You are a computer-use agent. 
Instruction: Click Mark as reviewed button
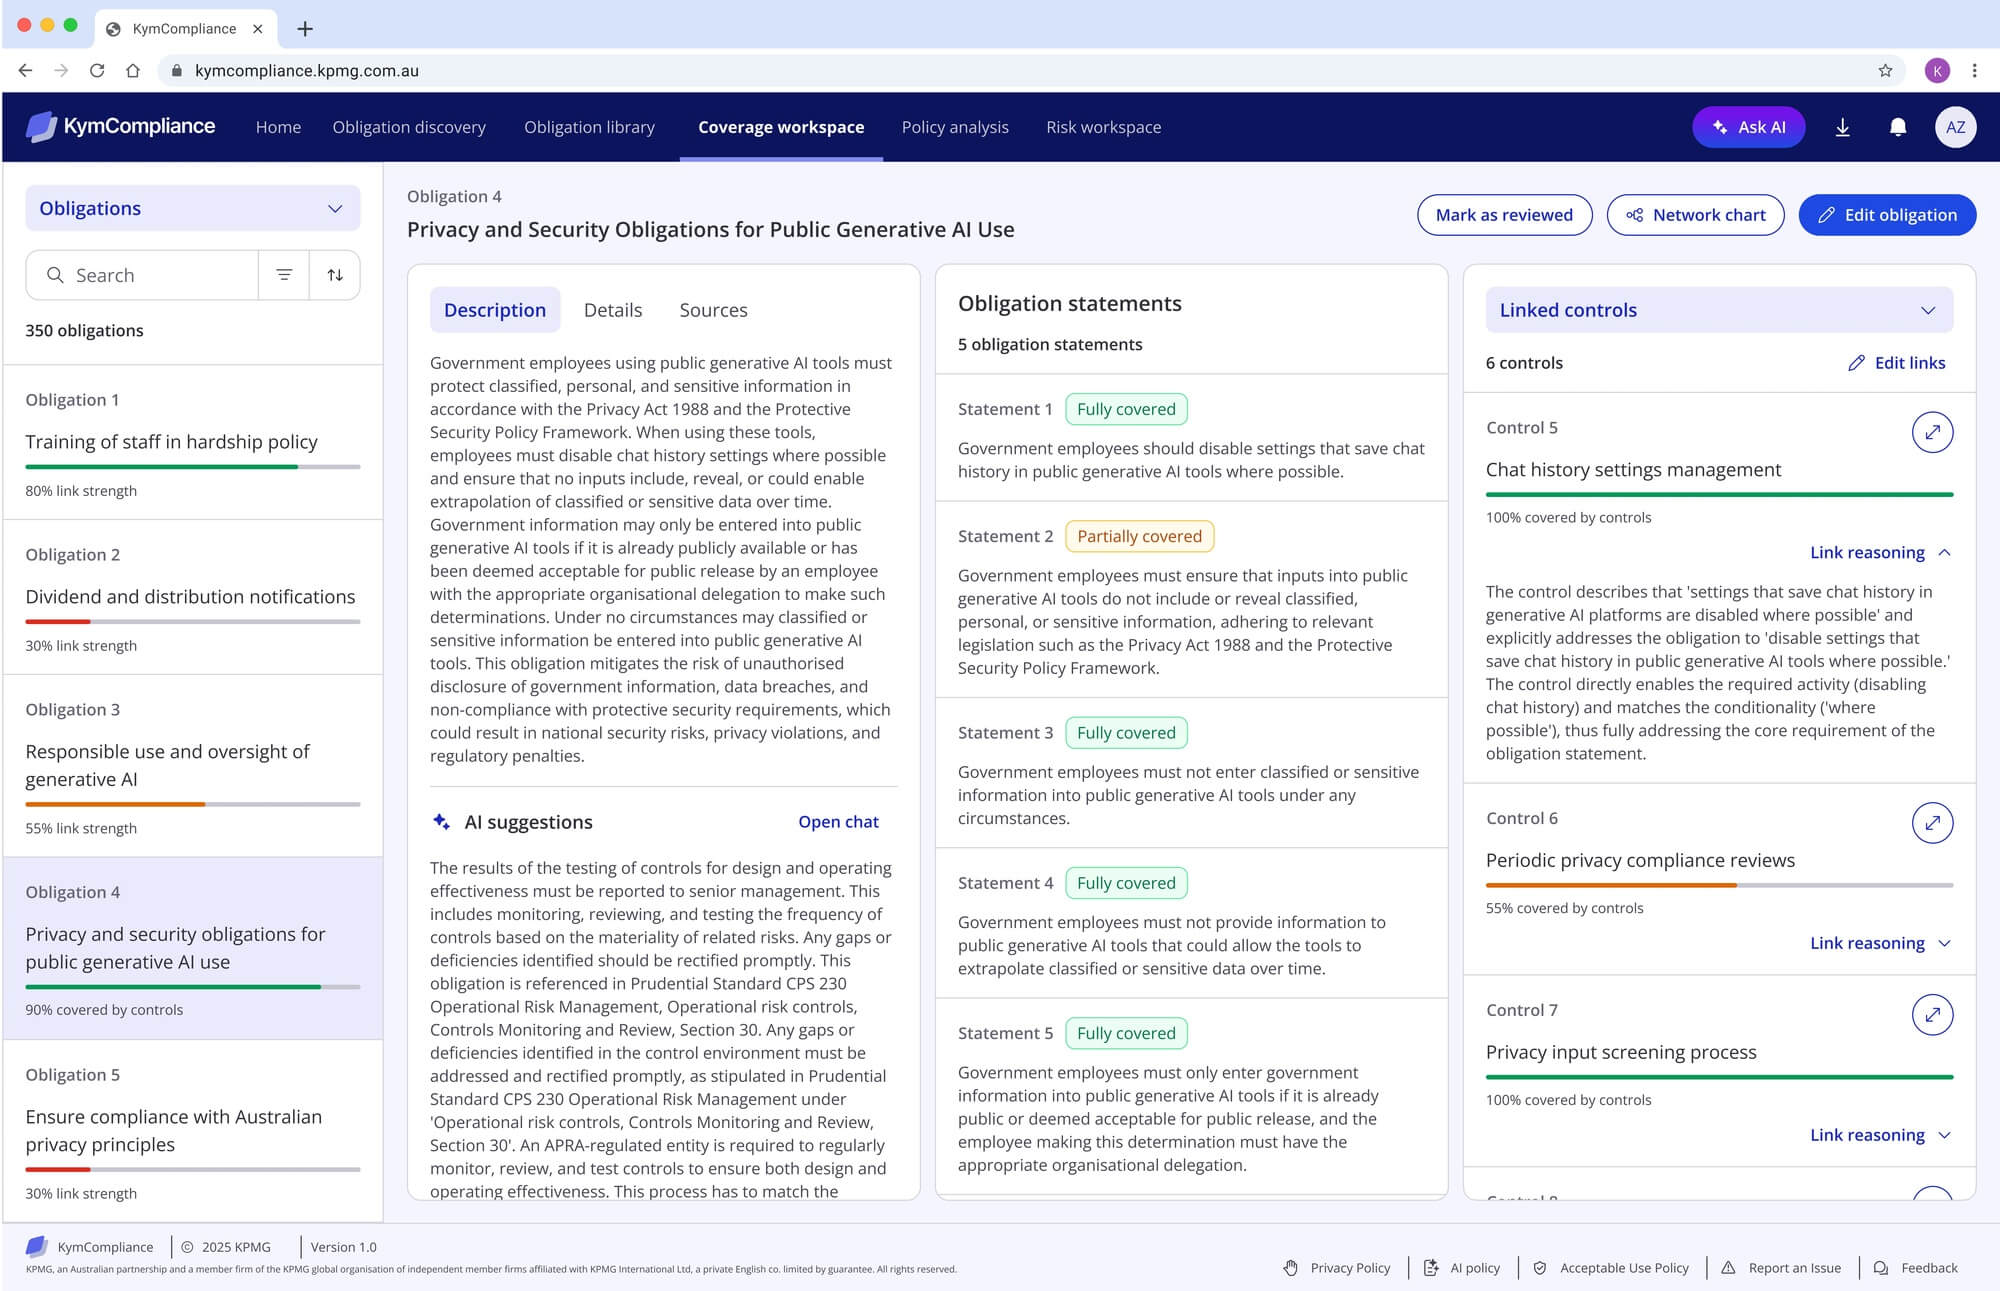tap(1504, 215)
